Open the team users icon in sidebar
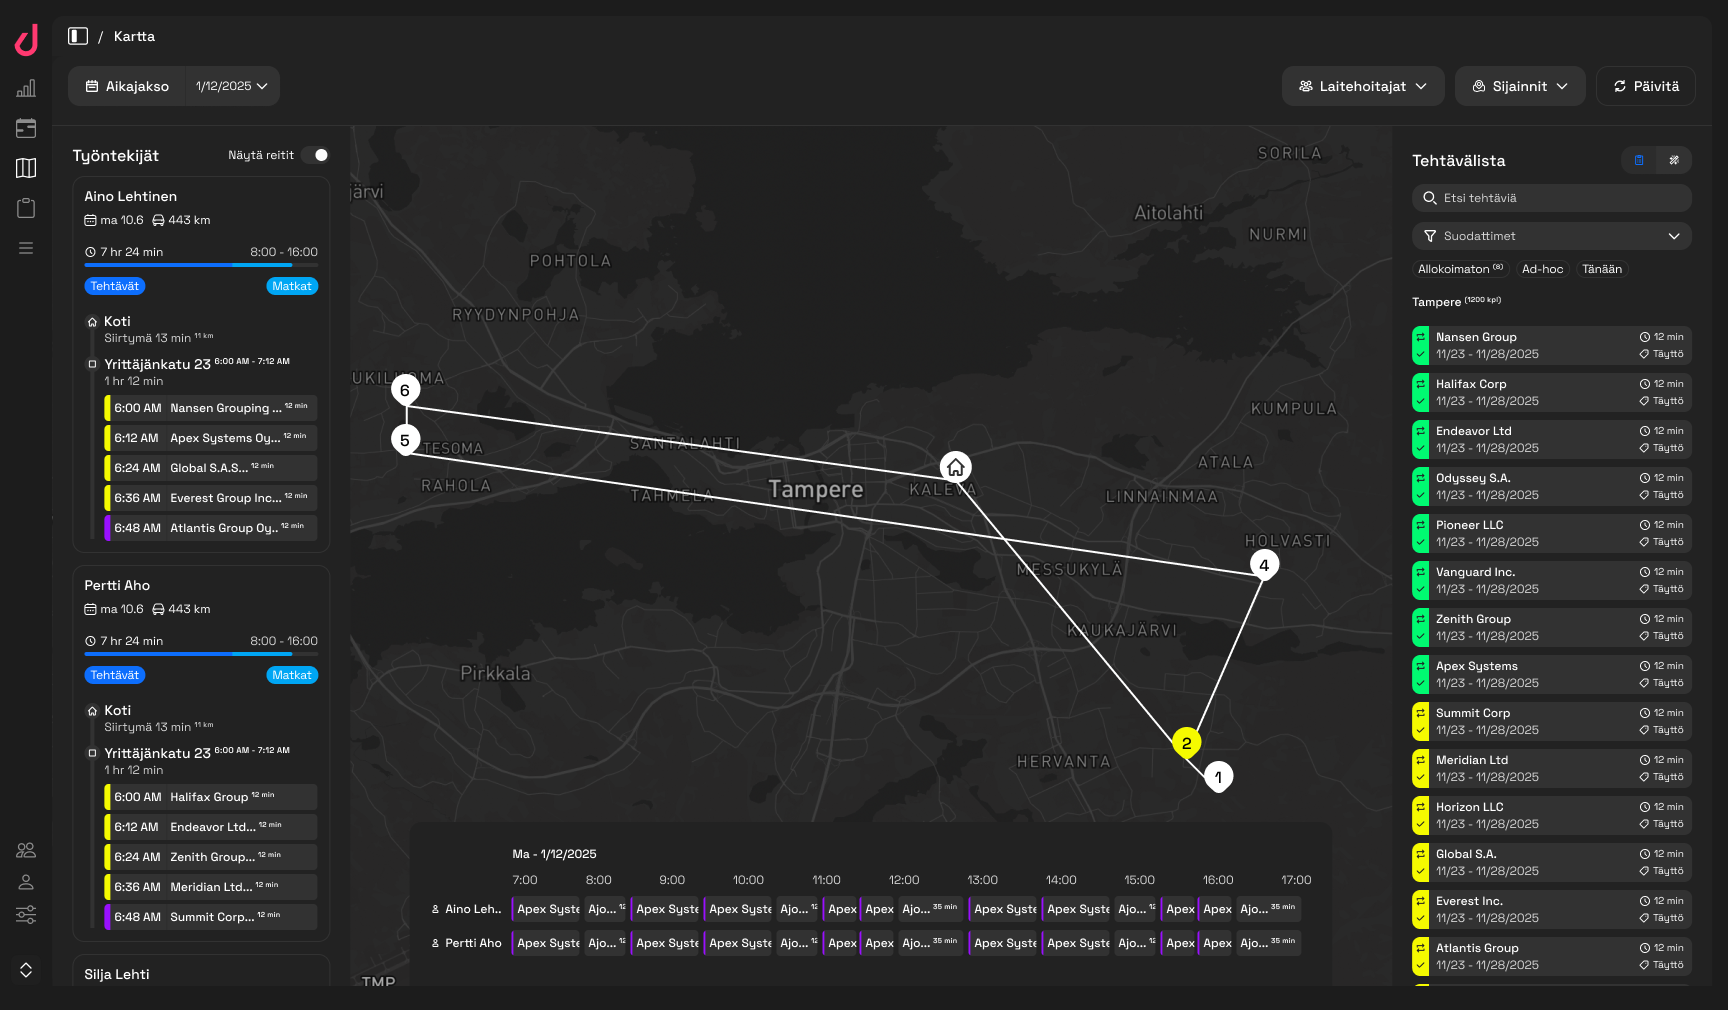This screenshot has height=1010, width=1728. click(x=26, y=850)
